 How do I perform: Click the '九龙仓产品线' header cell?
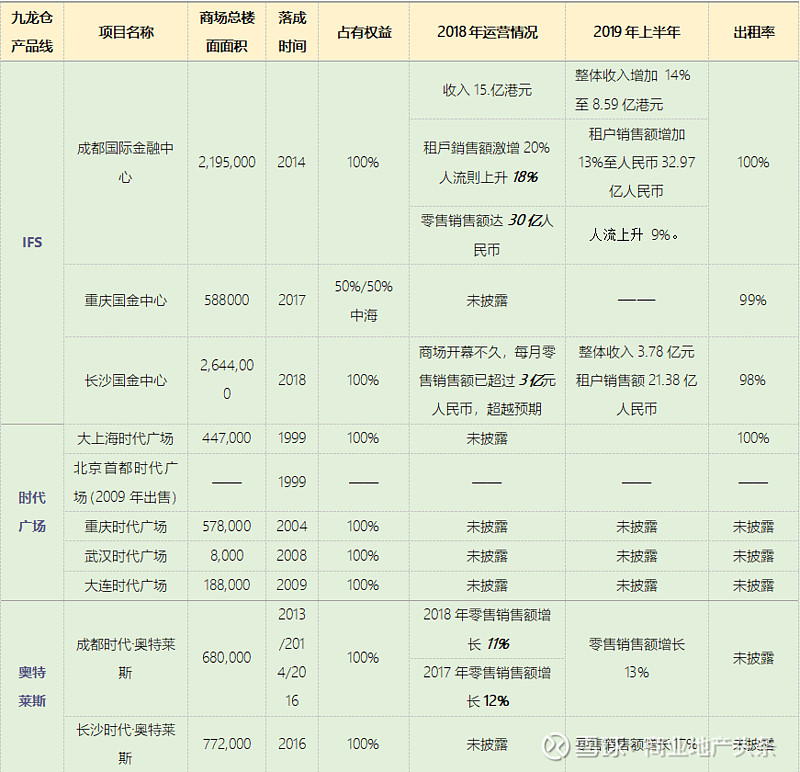tap(32, 32)
